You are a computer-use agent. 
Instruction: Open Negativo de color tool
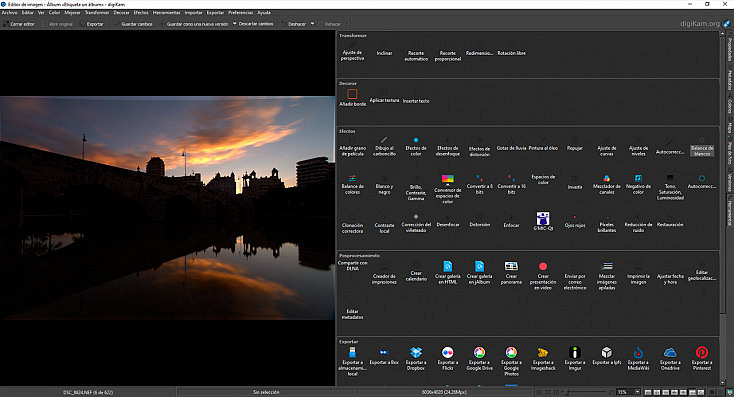pos(638,184)
